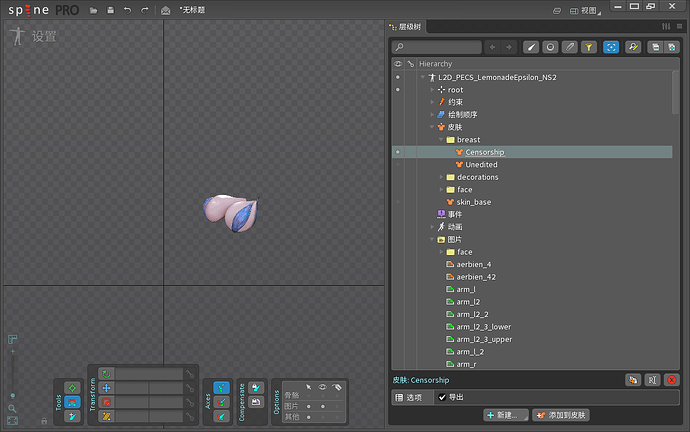Select the Weights tool in Tools panel
This screenshot has width=690, height=432.
pyautogui.click(x=72, y=402)
